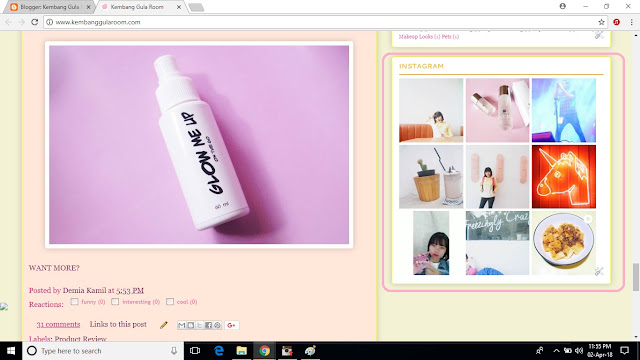
Task: Open Instagram food bowl video
Action: tap(564, 243)
